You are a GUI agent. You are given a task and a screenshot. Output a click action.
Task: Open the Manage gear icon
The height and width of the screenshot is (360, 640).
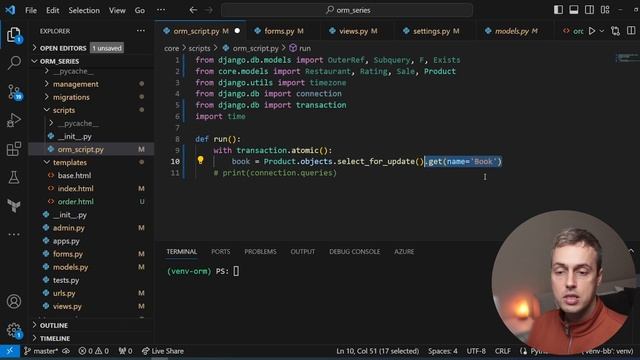click(x=14, y=330)
